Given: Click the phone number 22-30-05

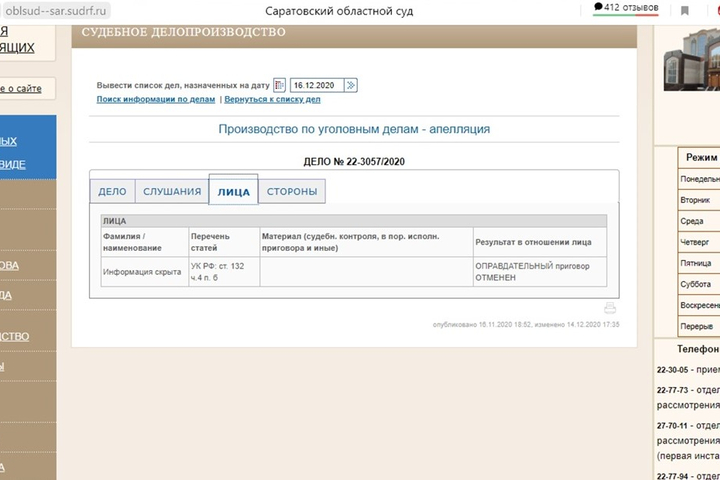Looking at the screenshot, I should pos(672,370).
